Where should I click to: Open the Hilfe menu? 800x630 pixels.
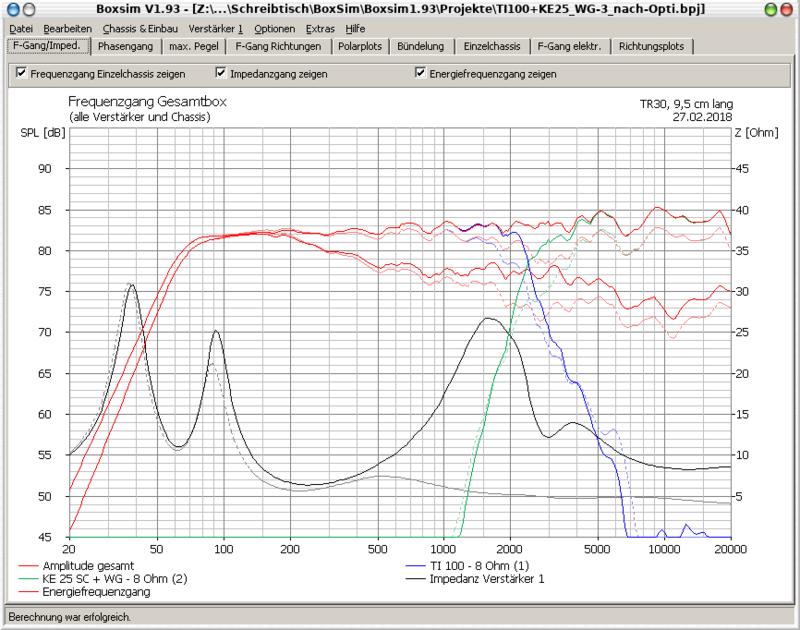[355, 29]
